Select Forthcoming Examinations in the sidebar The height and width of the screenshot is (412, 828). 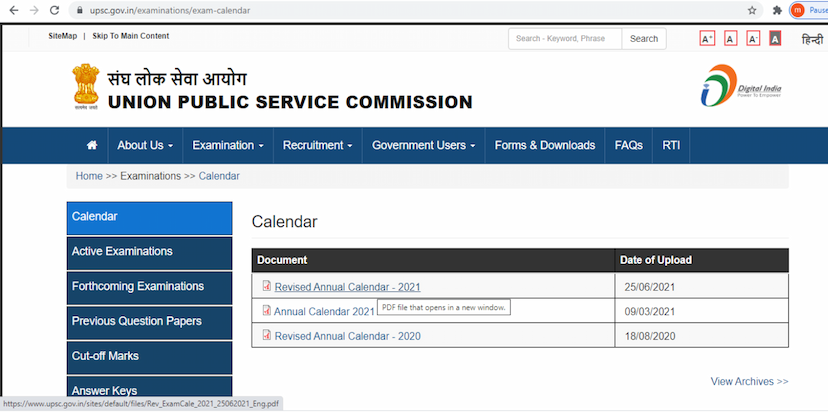click(149, 288)
